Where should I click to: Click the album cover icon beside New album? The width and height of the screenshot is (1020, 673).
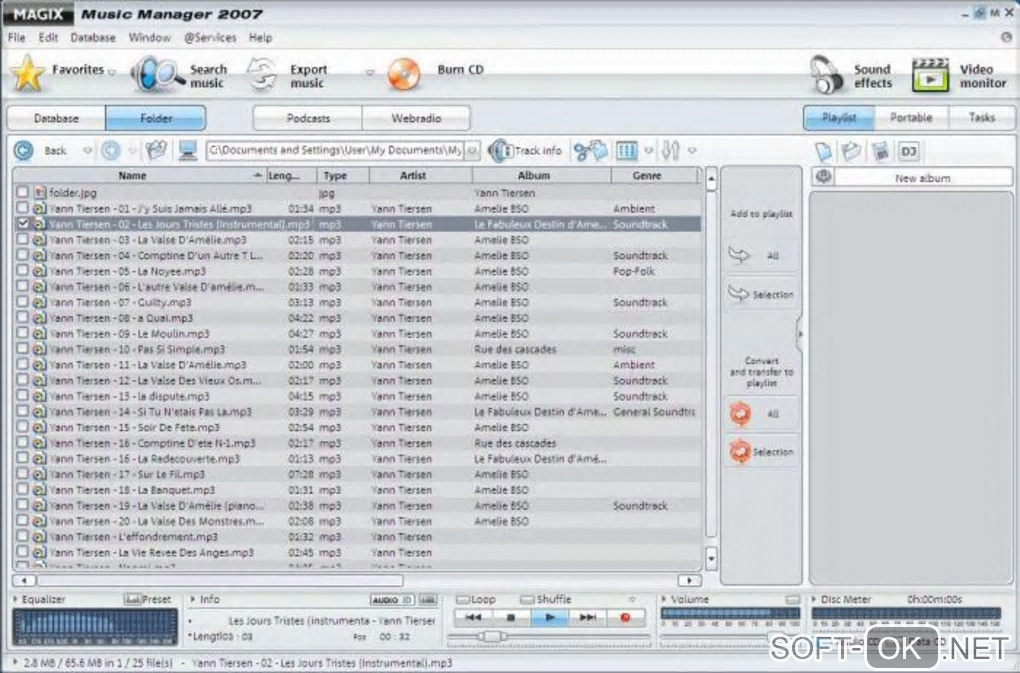(x=824, y=177)
